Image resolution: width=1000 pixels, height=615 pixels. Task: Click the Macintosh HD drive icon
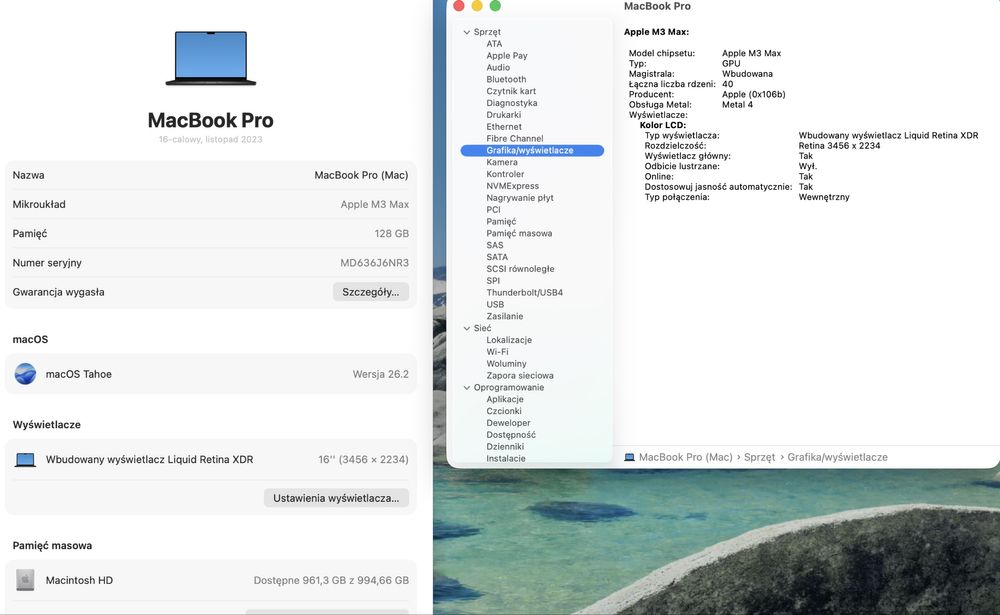[x=26, y=580]
